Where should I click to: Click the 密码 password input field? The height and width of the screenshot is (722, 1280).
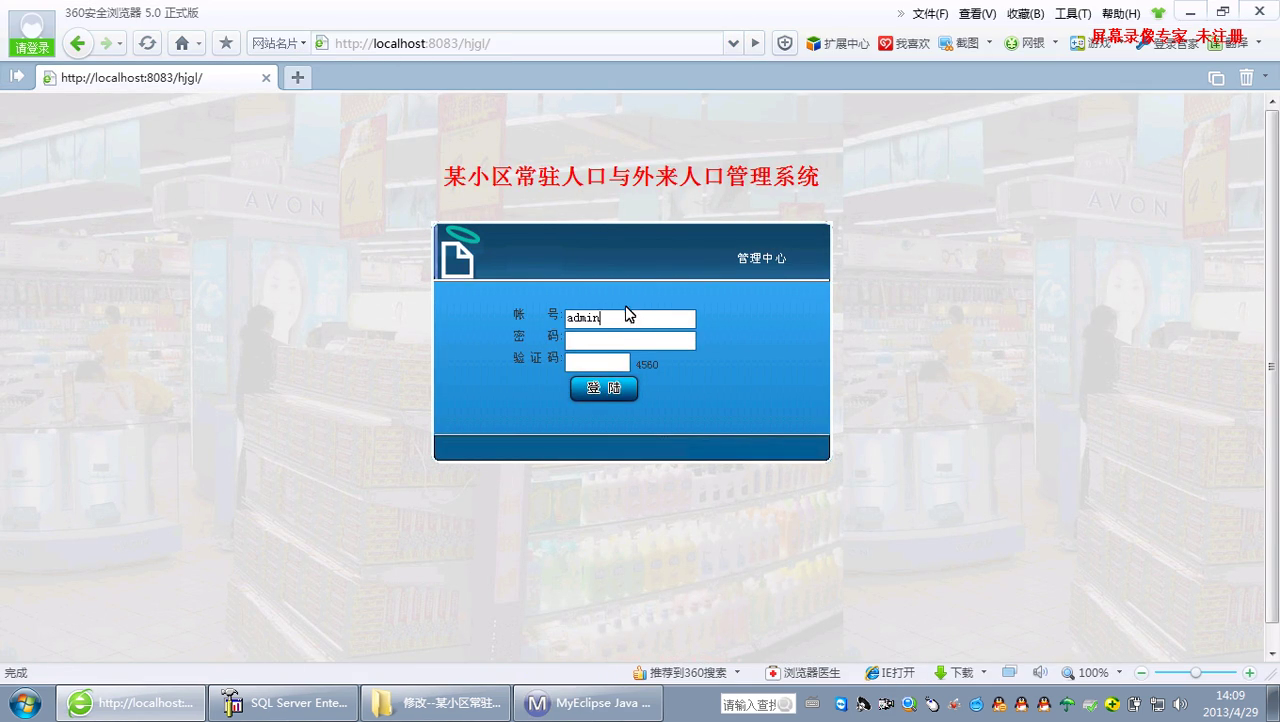click(x=630, y=341)
